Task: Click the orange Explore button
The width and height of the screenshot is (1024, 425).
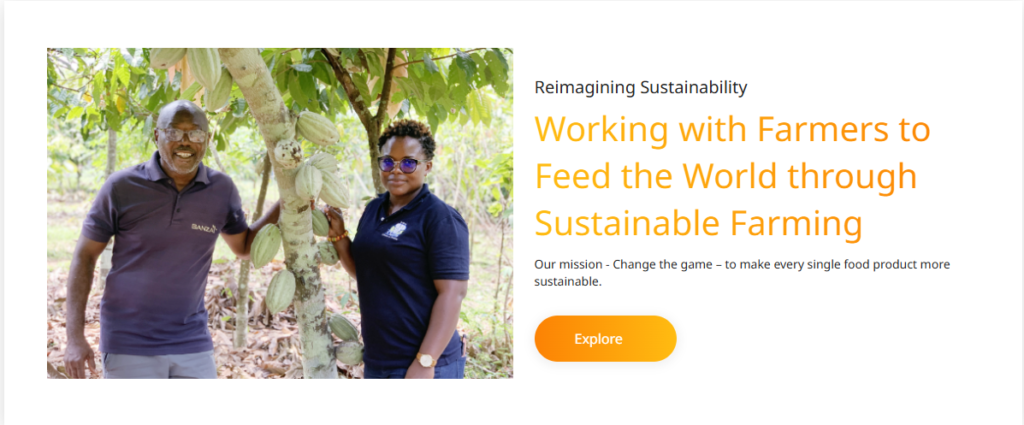Action: point(605,339)
